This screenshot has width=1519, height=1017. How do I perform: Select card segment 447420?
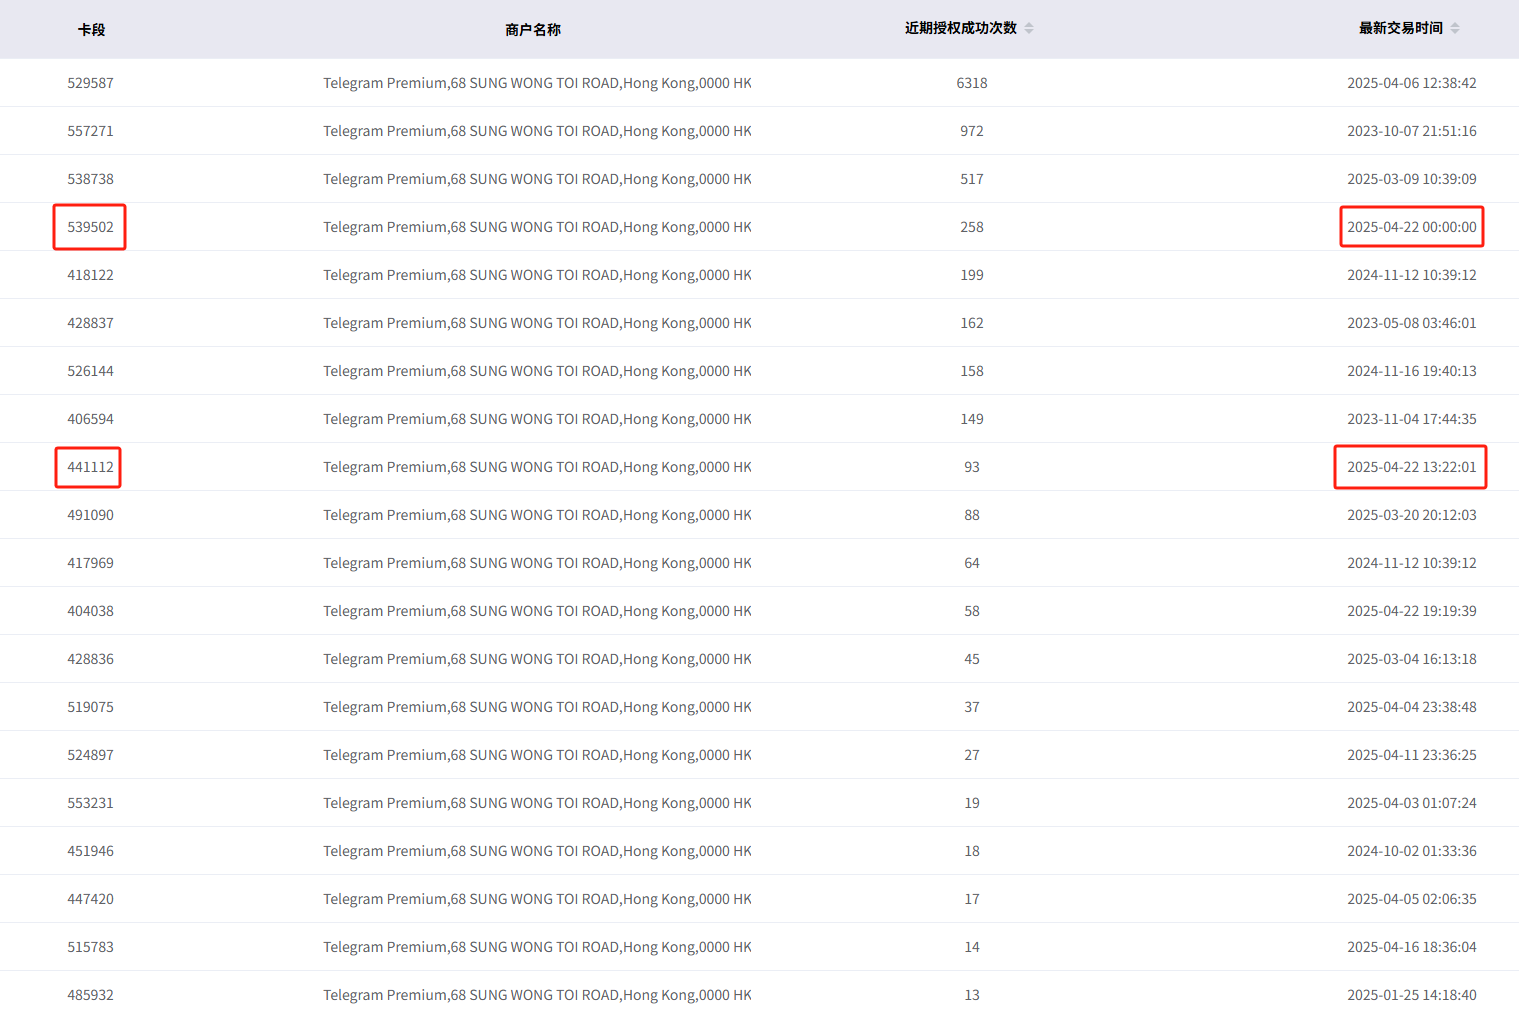click(90, 899)
